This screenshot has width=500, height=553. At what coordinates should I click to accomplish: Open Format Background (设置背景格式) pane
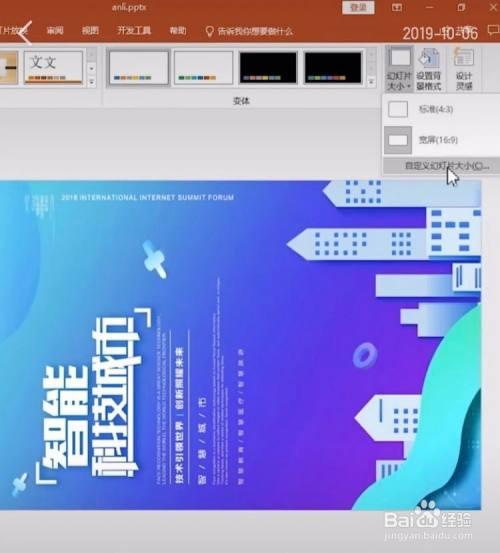(x=429, y=69)
